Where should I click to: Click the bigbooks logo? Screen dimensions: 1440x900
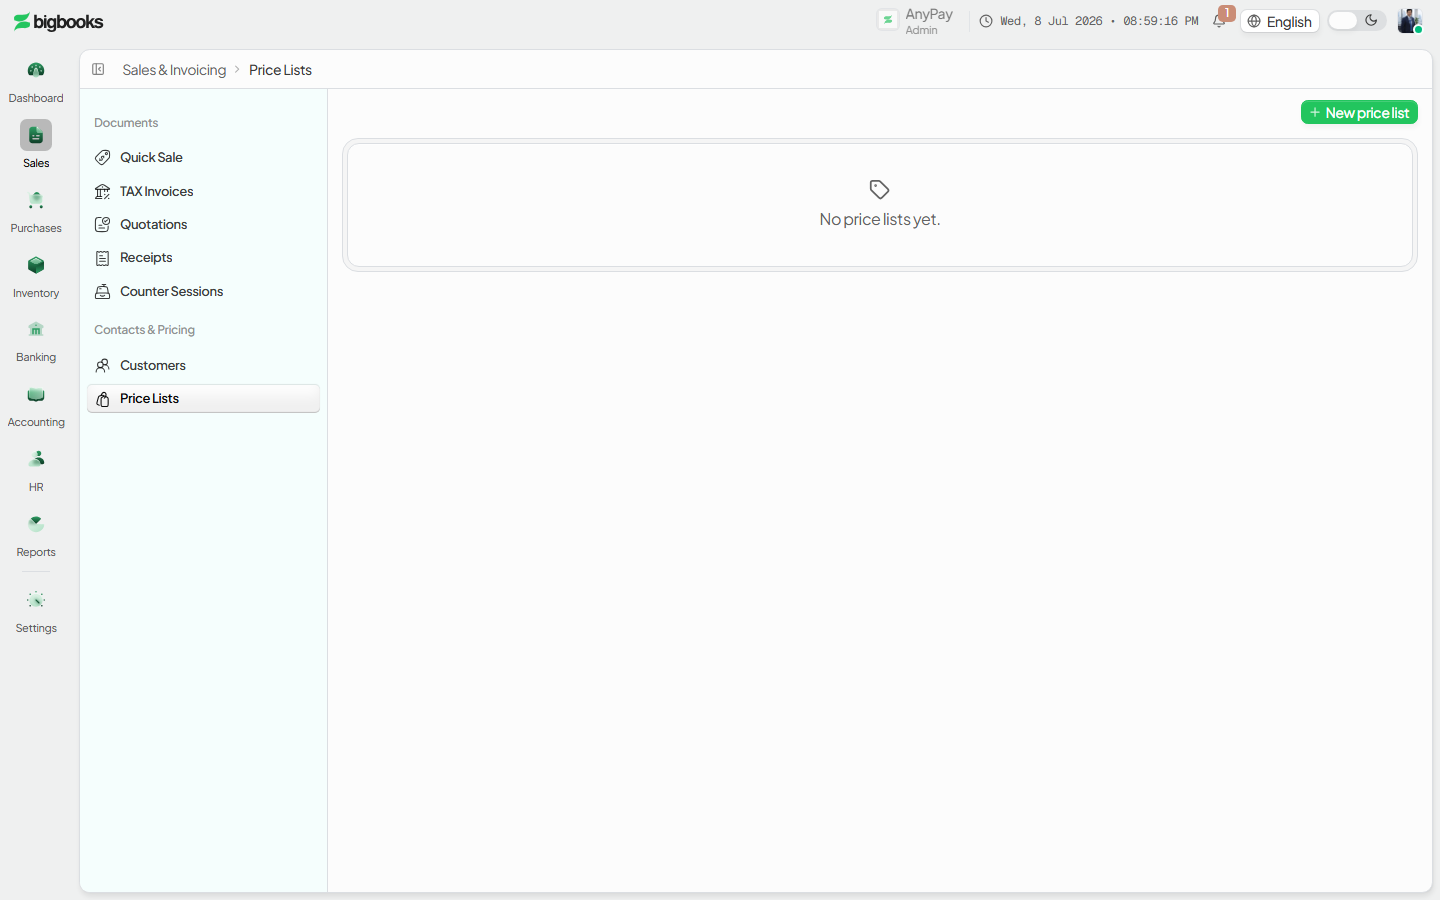(x=58, y=22)
